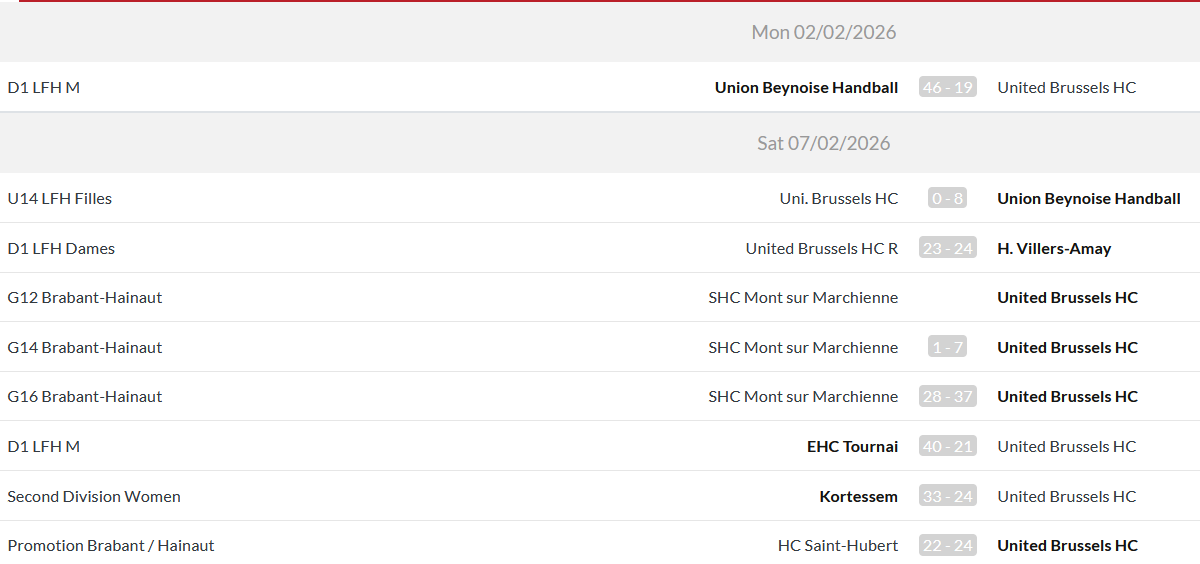Select the G14 Brabant-Hainaut competition
This screenshot has width=1200, height=564.
point(84,347)
